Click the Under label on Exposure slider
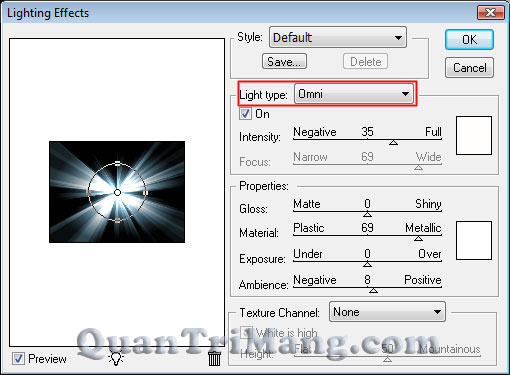 pos(308,254)
